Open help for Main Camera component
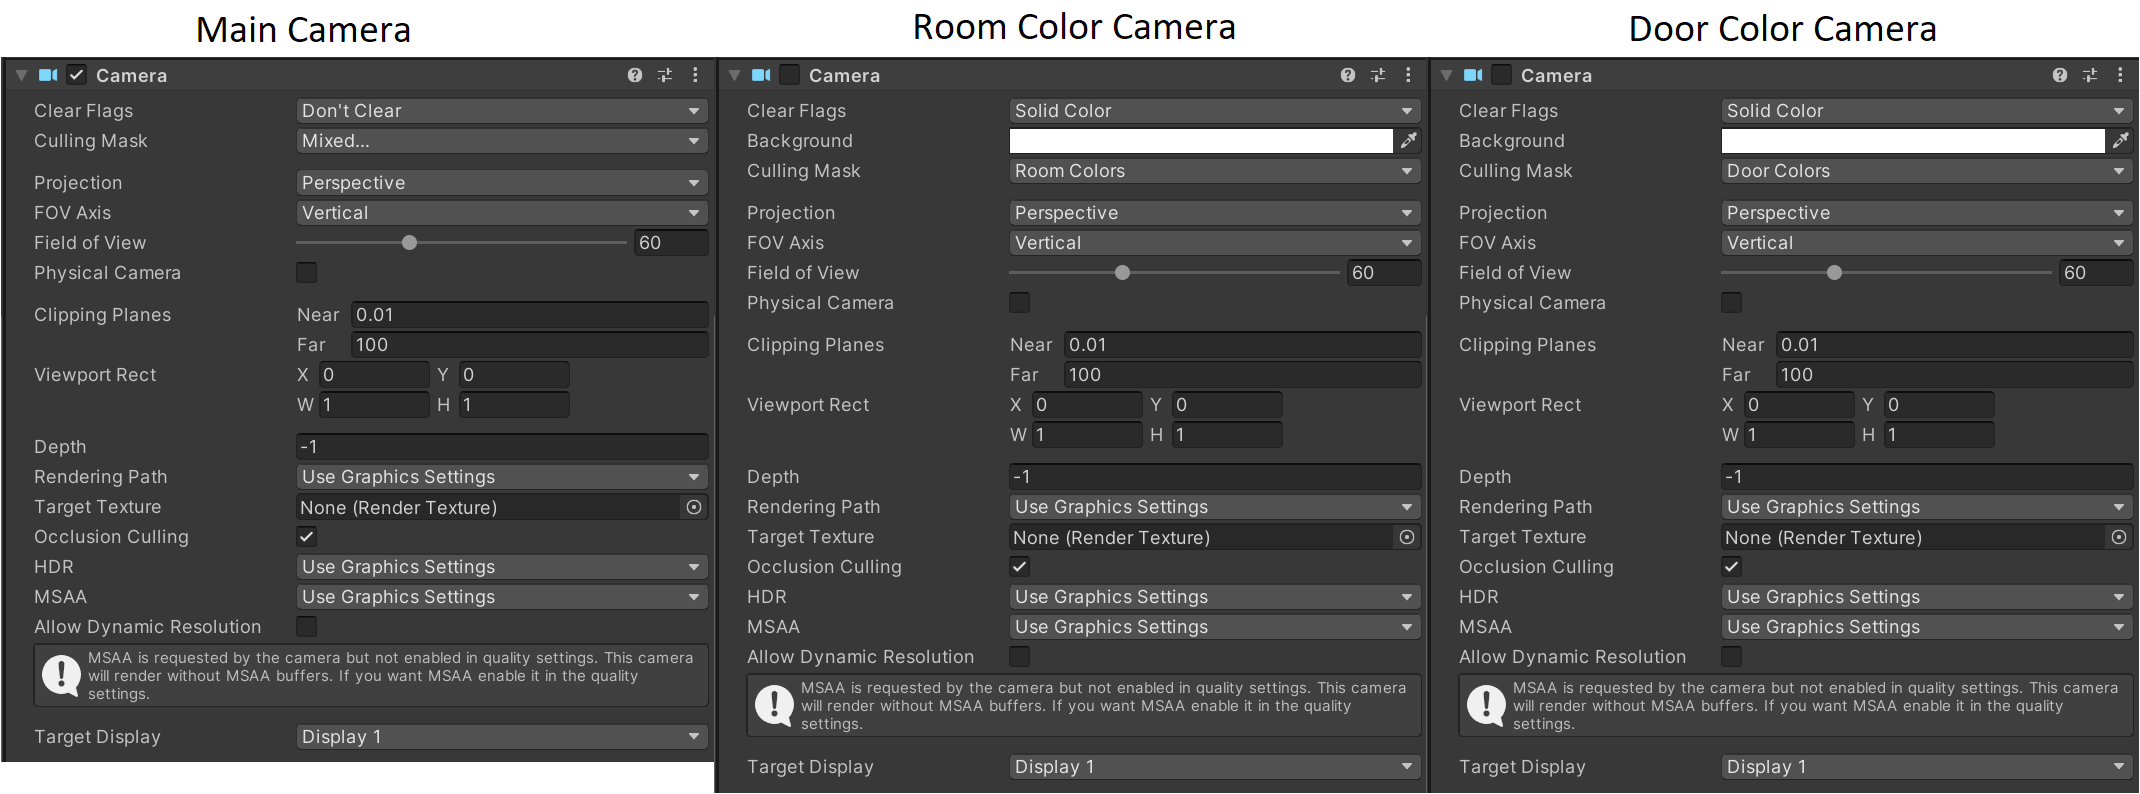This screenshot has height=794, width=2140. tap(634, 75)
